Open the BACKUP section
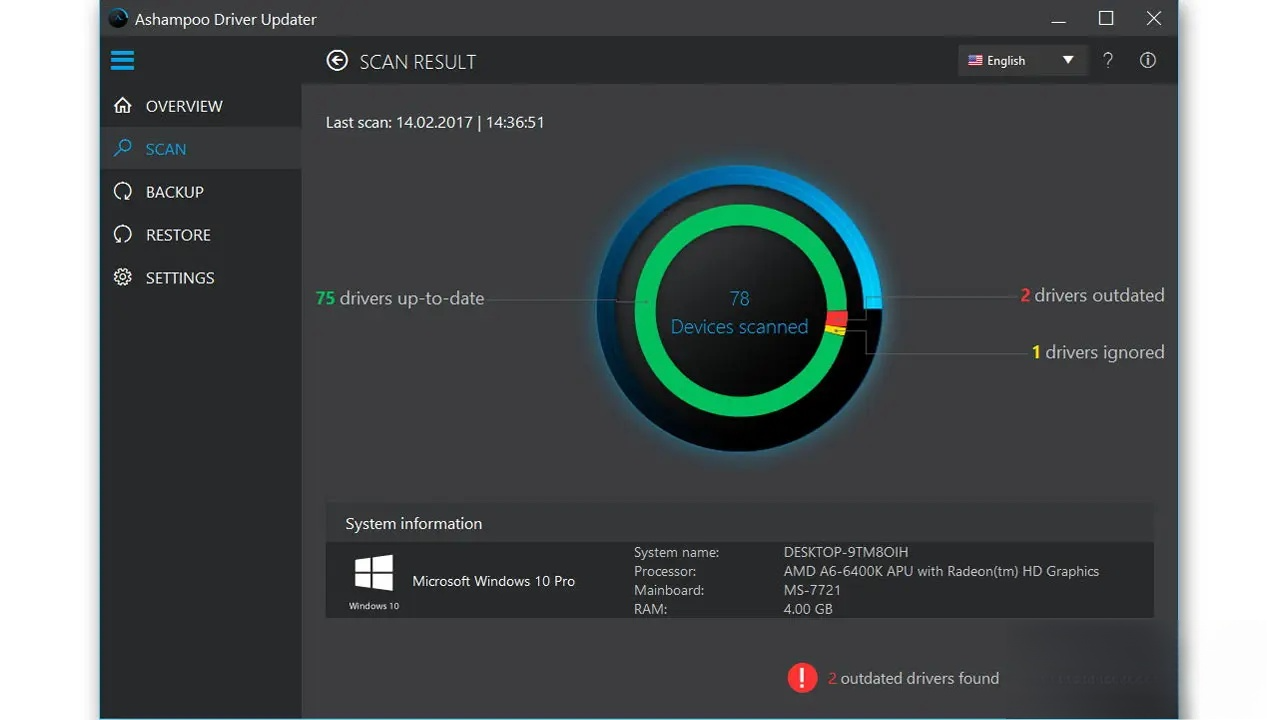Image resolution: width=1280 pixels, height=720 pixels. click(x=201, y=192)
